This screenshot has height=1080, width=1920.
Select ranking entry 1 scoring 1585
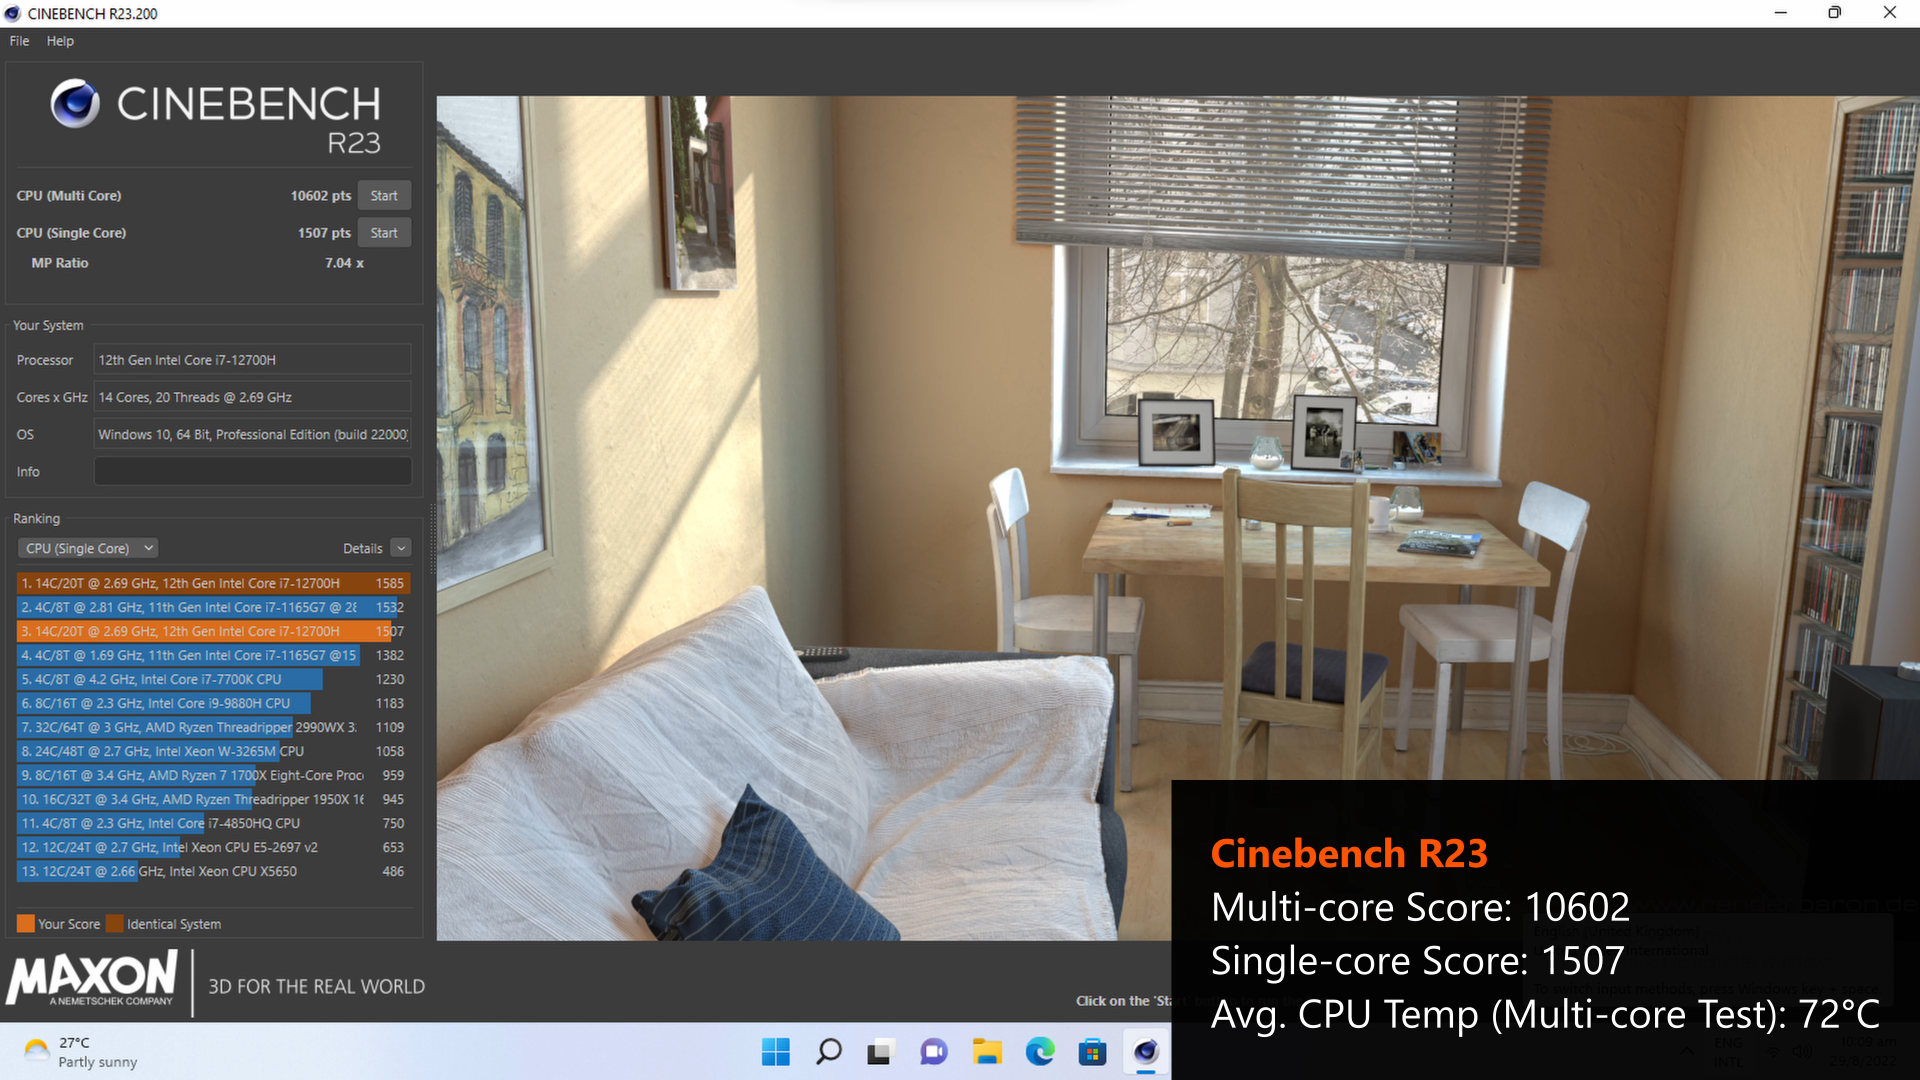tap(213, 583)
